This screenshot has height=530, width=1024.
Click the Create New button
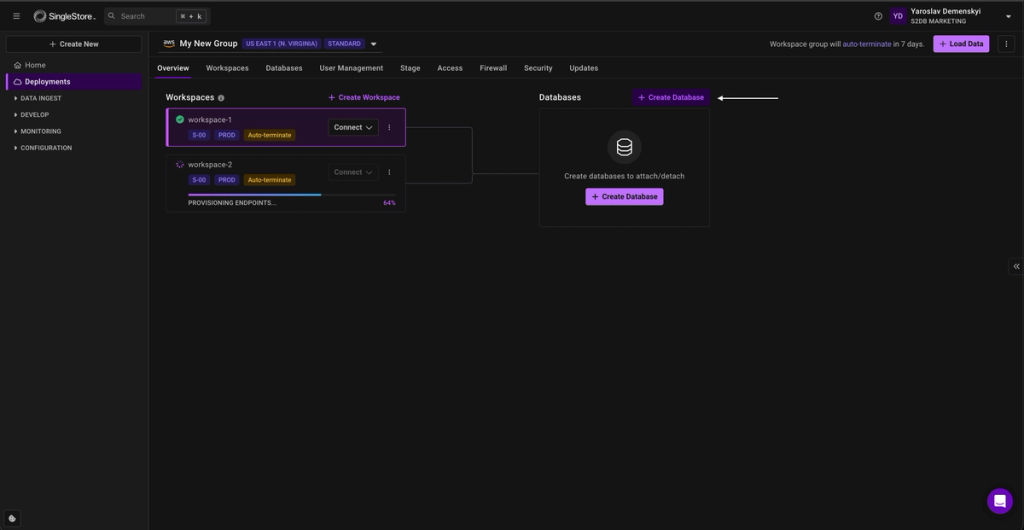pyautogui.click(x=74, y=44)
